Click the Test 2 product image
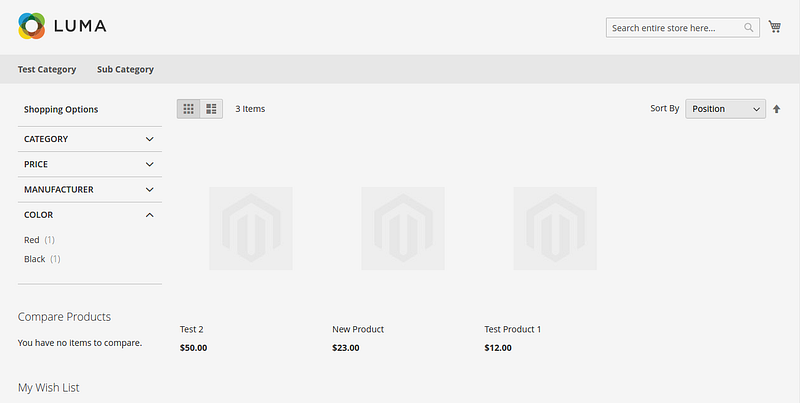The height and width of the screenshot is (403, 800). click(251, 228)
